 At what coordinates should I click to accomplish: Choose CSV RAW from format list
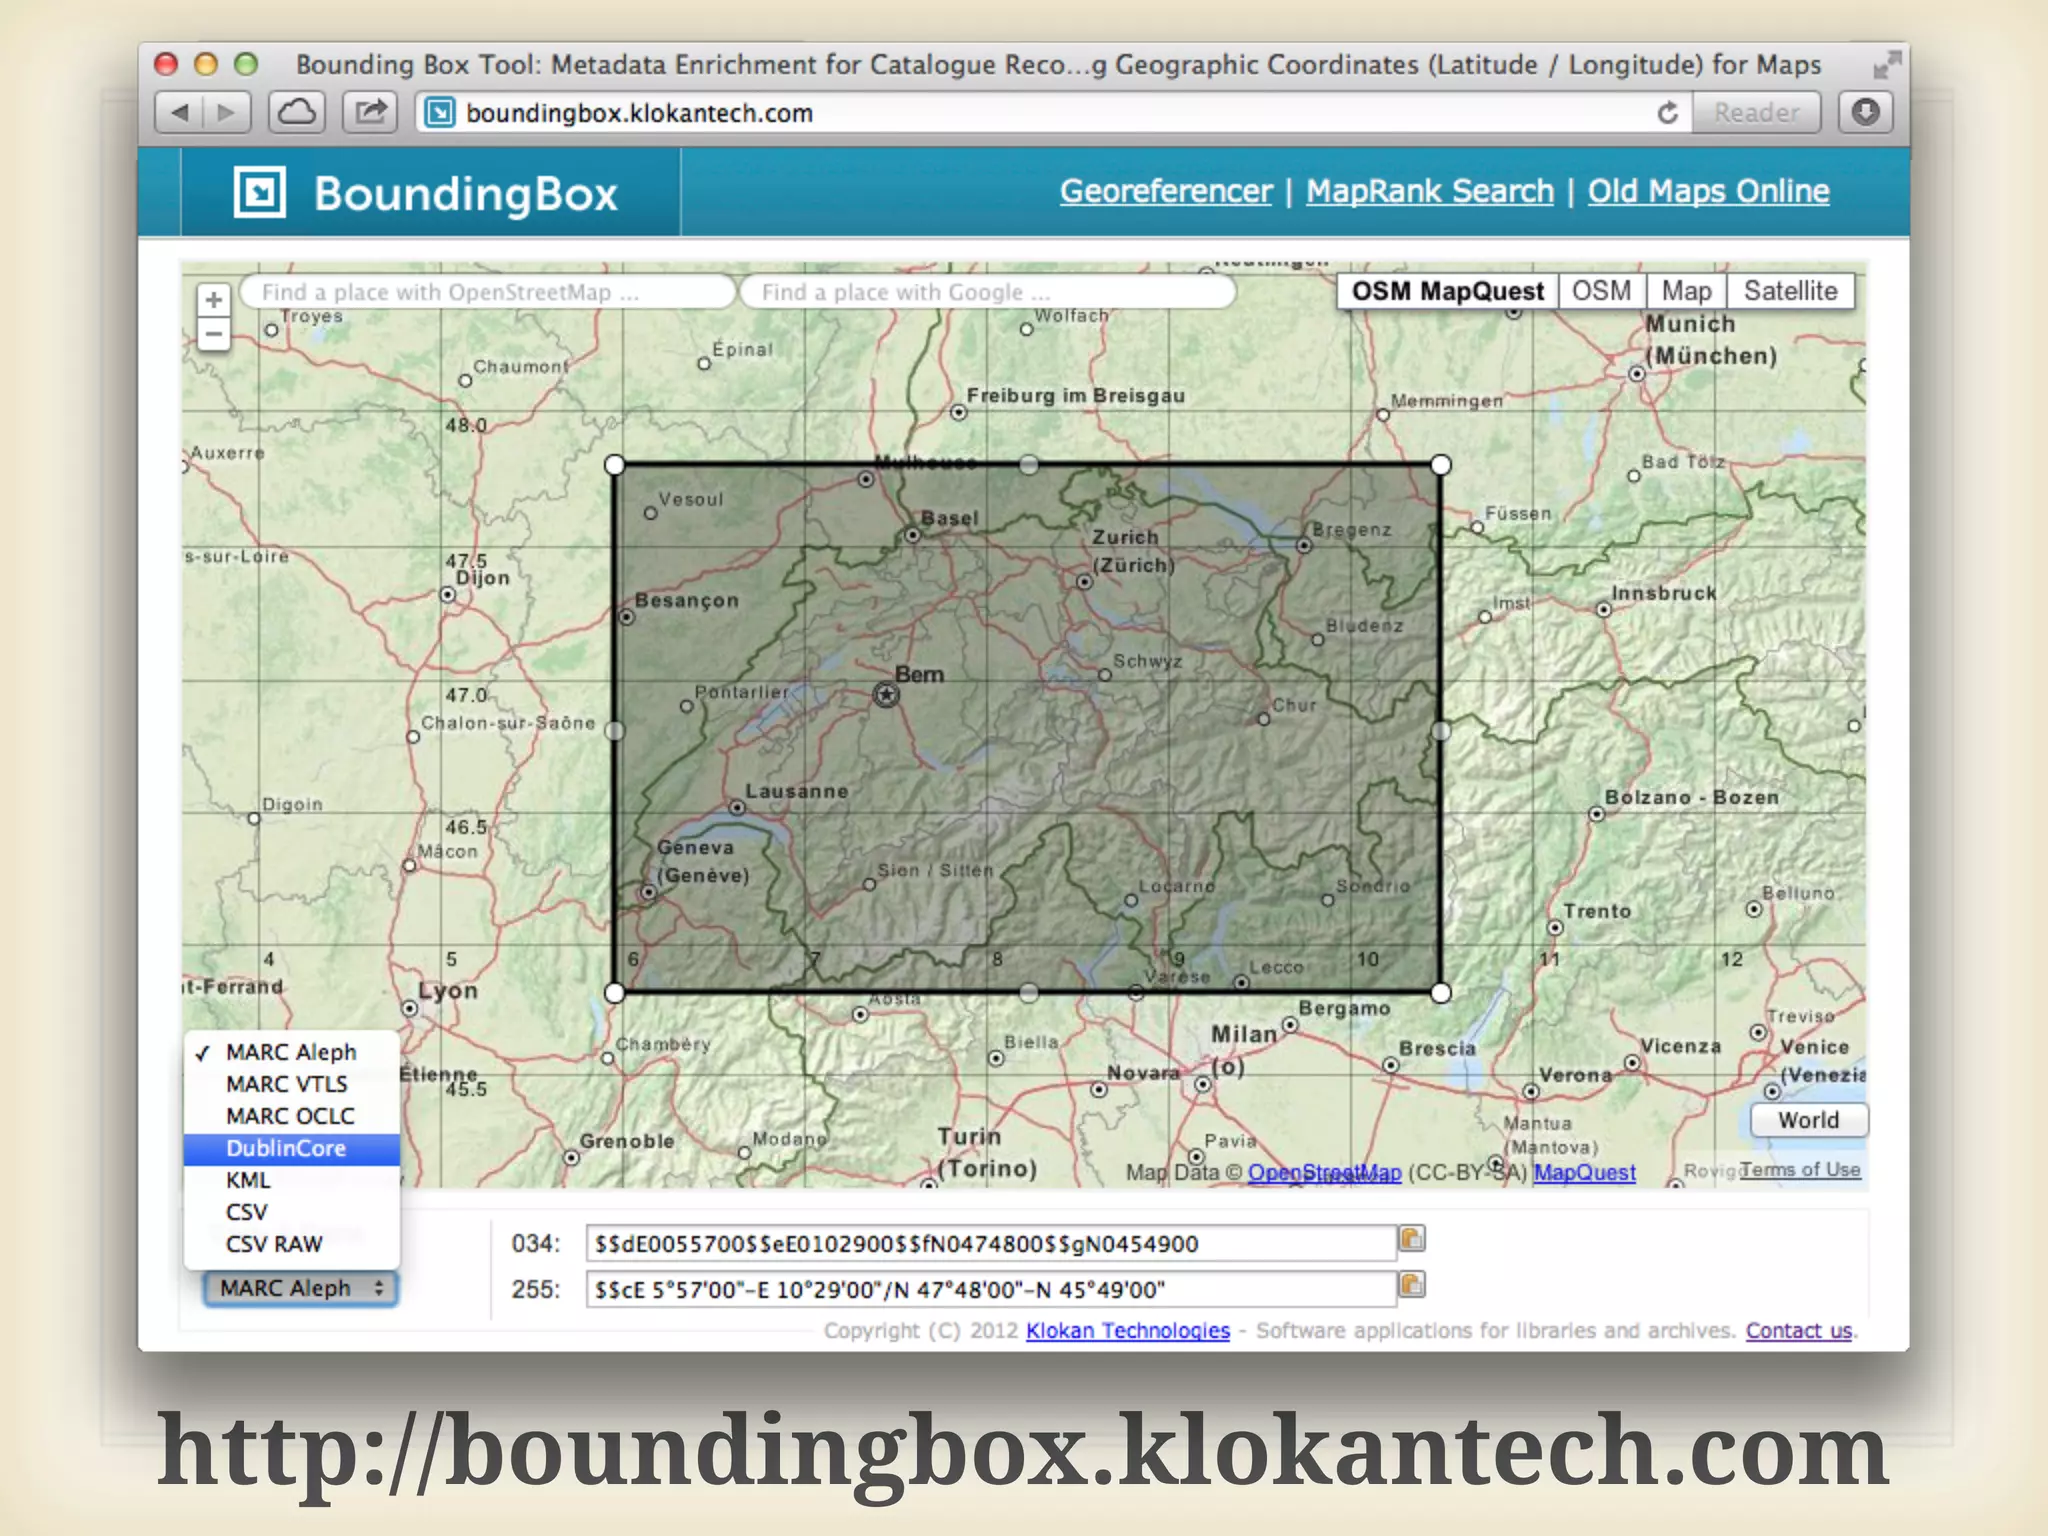click(x=291, y=1244)
